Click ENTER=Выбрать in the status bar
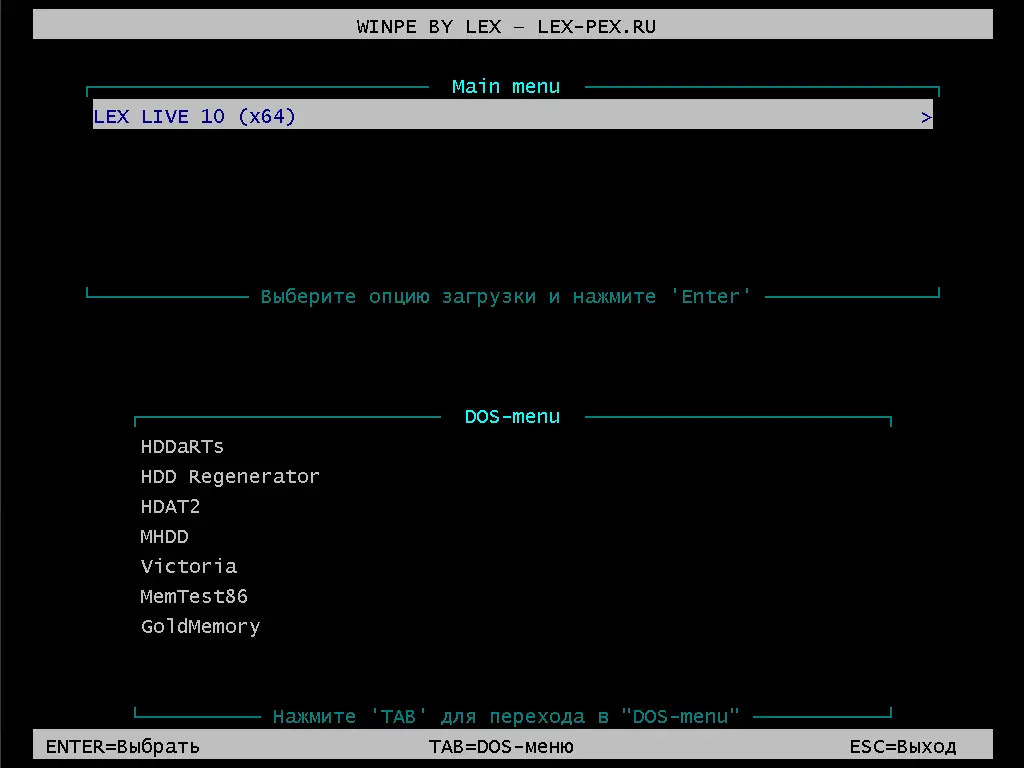The height and width of the screenshot is (768, 1024). click(119, 746)
